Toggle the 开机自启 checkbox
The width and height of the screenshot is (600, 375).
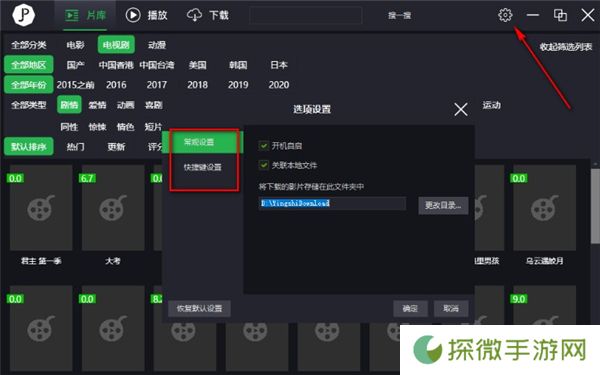(x=263, y=145)
